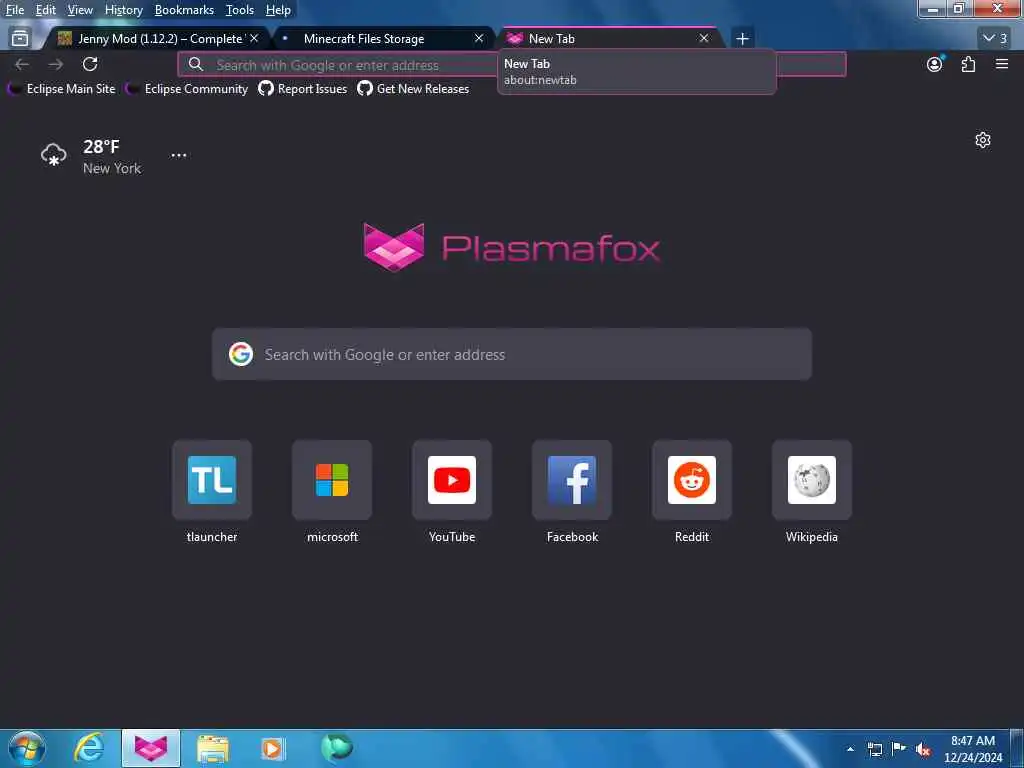Viewport: 1024px width, 768px height.
Task: Click the back navigation arrow
Action: pos(22,64)
